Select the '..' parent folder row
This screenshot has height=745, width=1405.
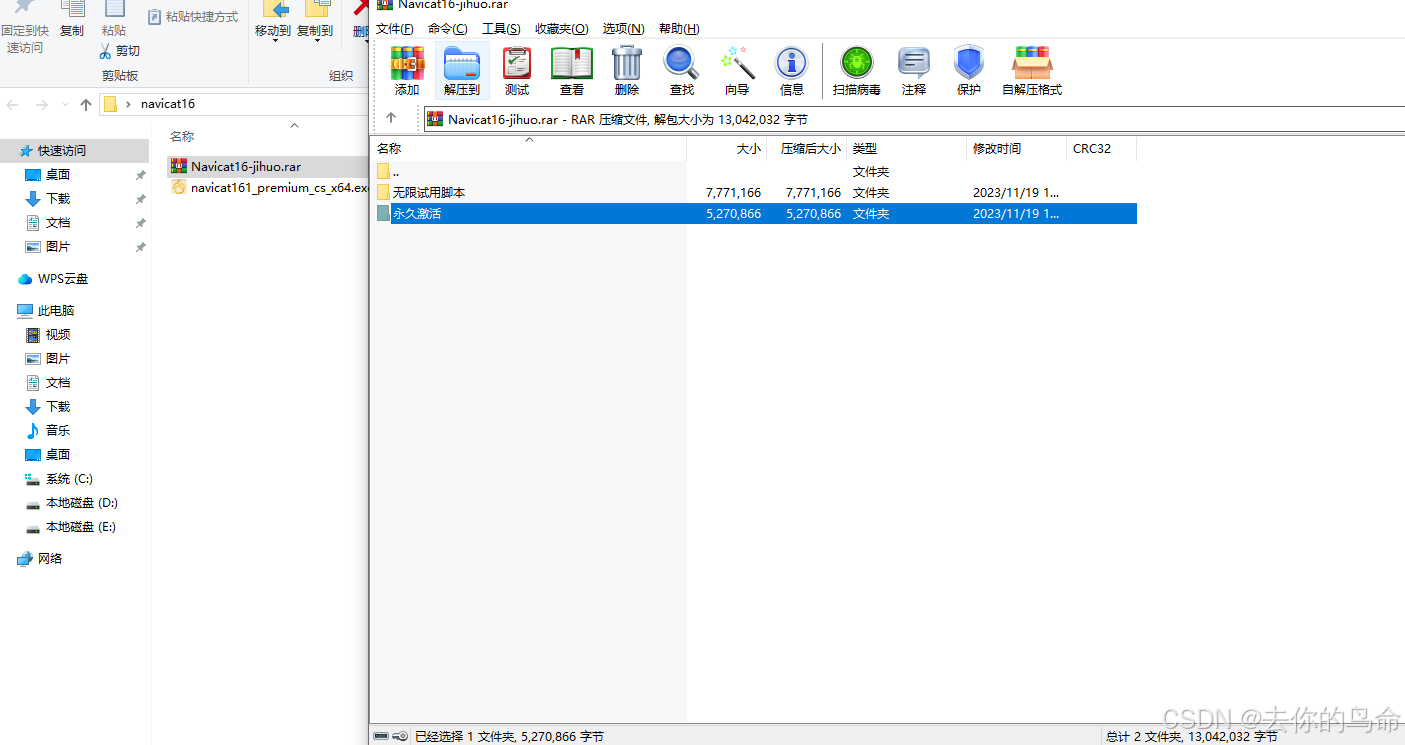pyautogui.click(x=755, y=171)
